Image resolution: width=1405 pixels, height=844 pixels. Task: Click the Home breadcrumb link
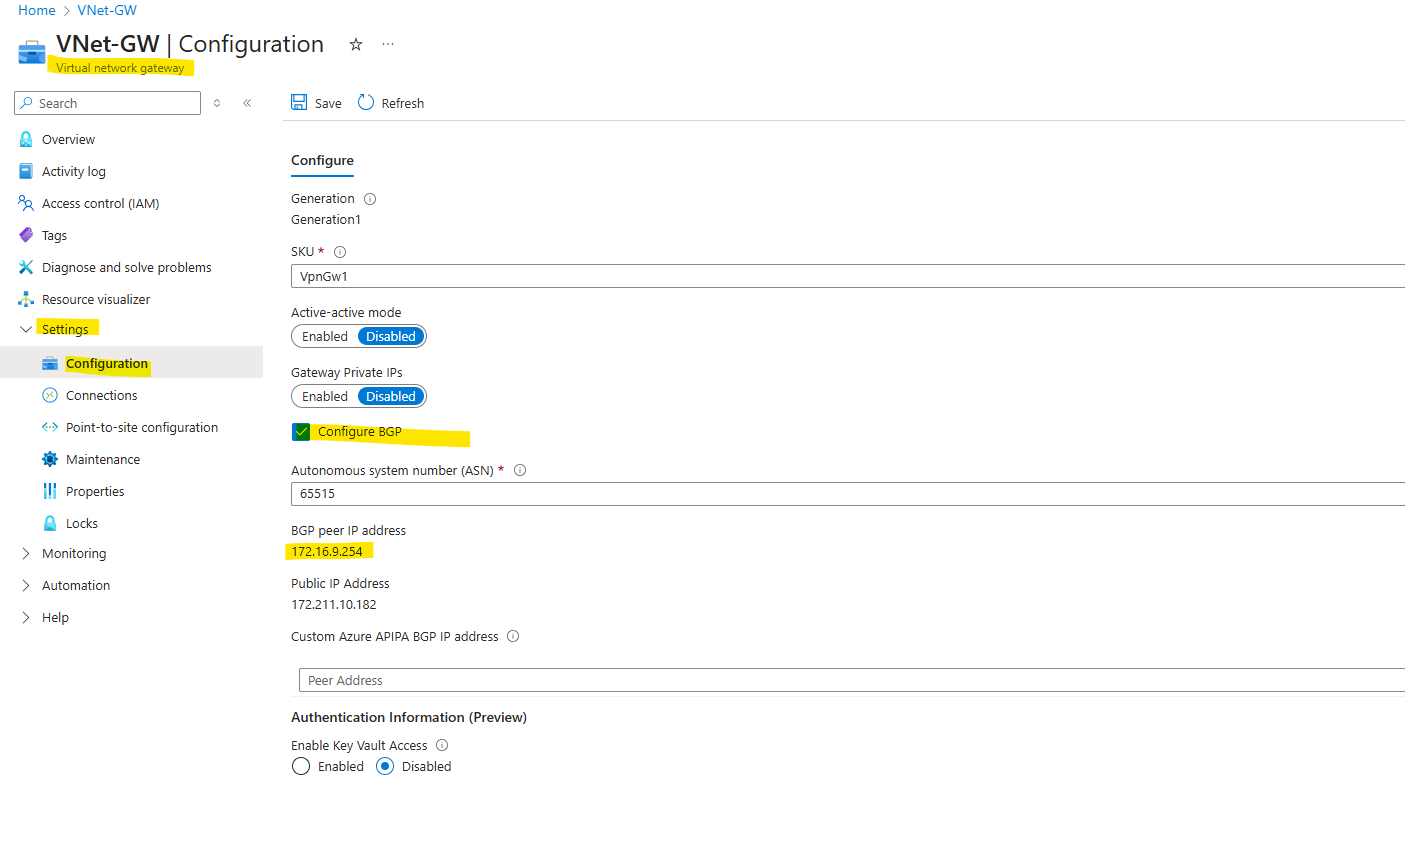click(37, 10)
